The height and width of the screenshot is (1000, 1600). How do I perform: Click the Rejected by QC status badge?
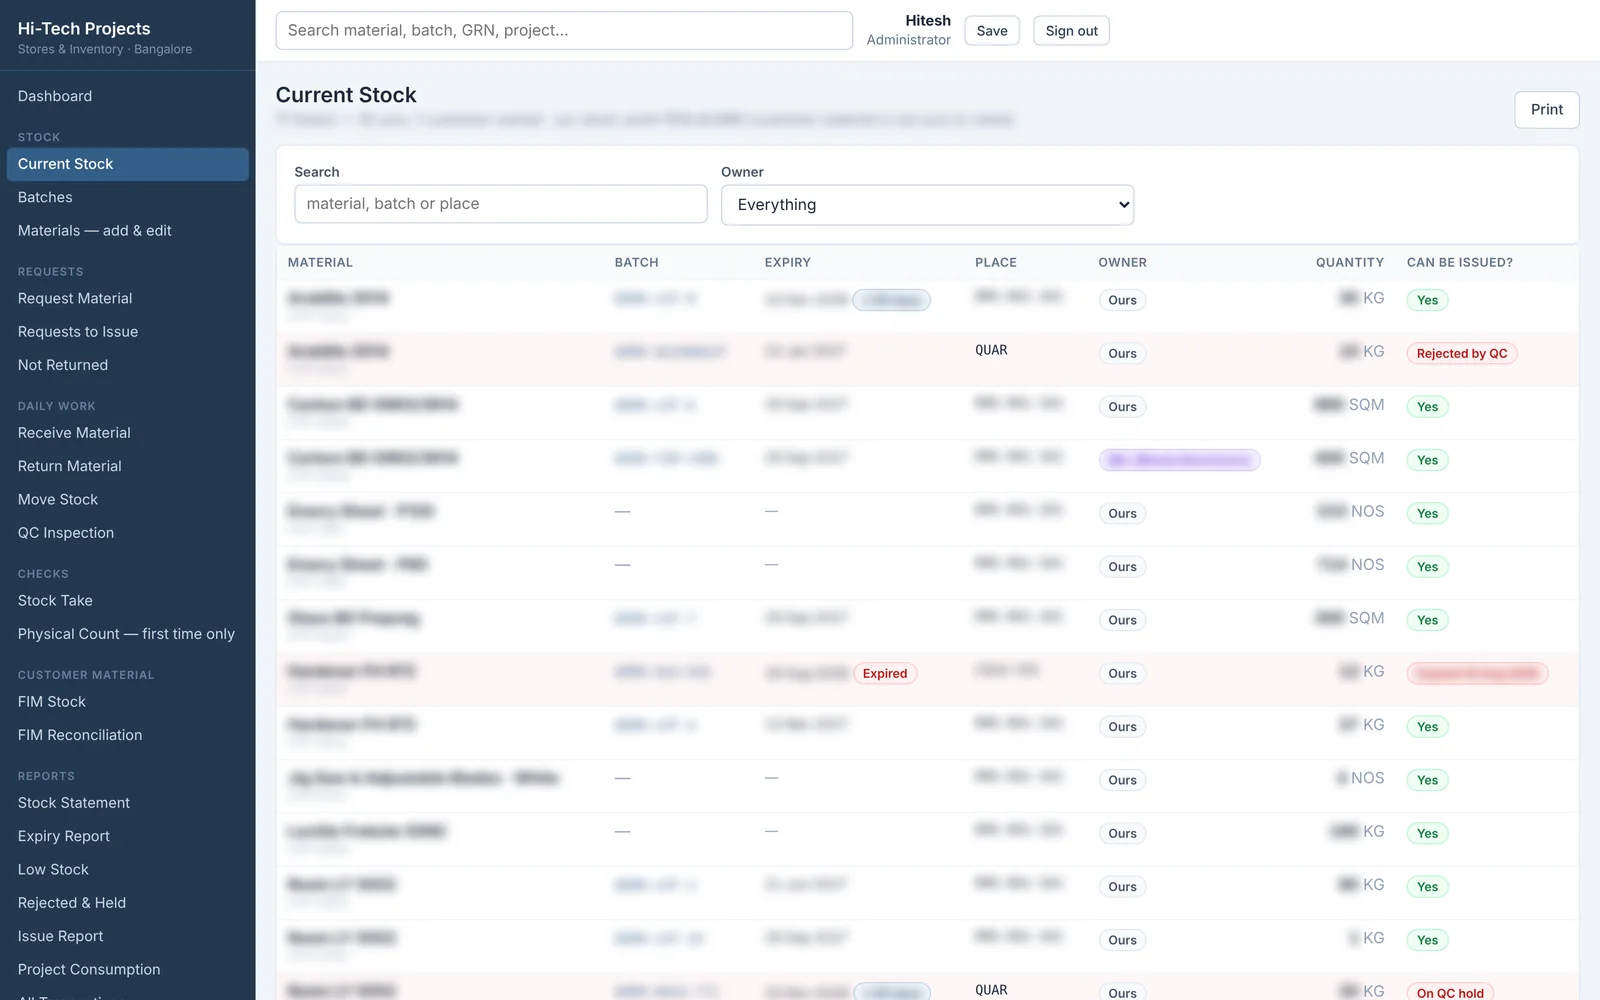(x=1461, y=354)
